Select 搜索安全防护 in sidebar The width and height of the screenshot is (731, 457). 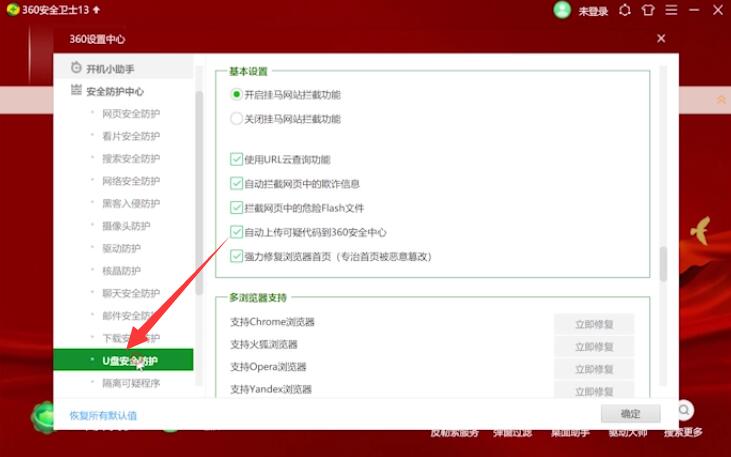(x=131, y=159)
